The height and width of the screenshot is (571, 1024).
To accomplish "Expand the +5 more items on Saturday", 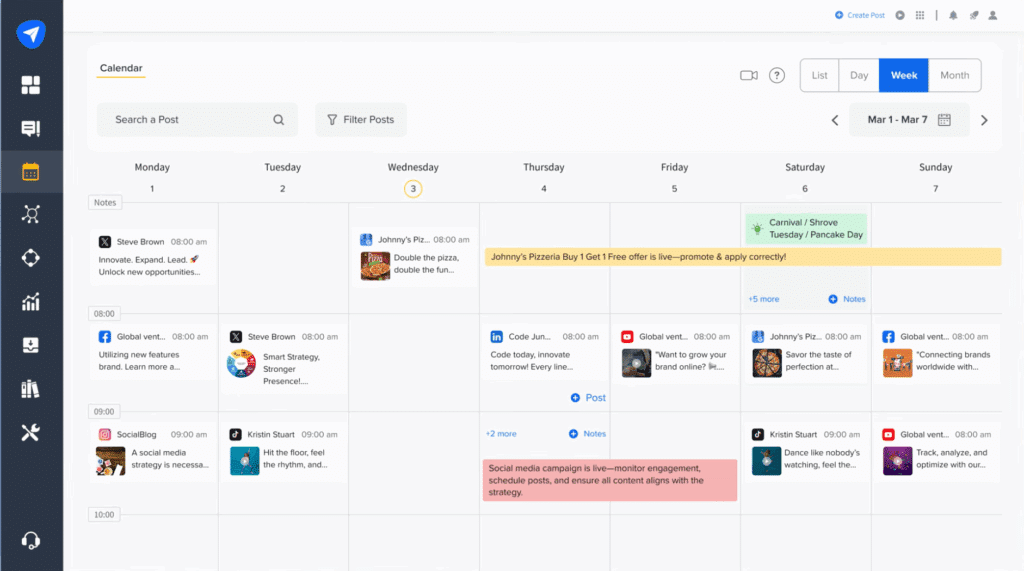I will tap(763, 299).
